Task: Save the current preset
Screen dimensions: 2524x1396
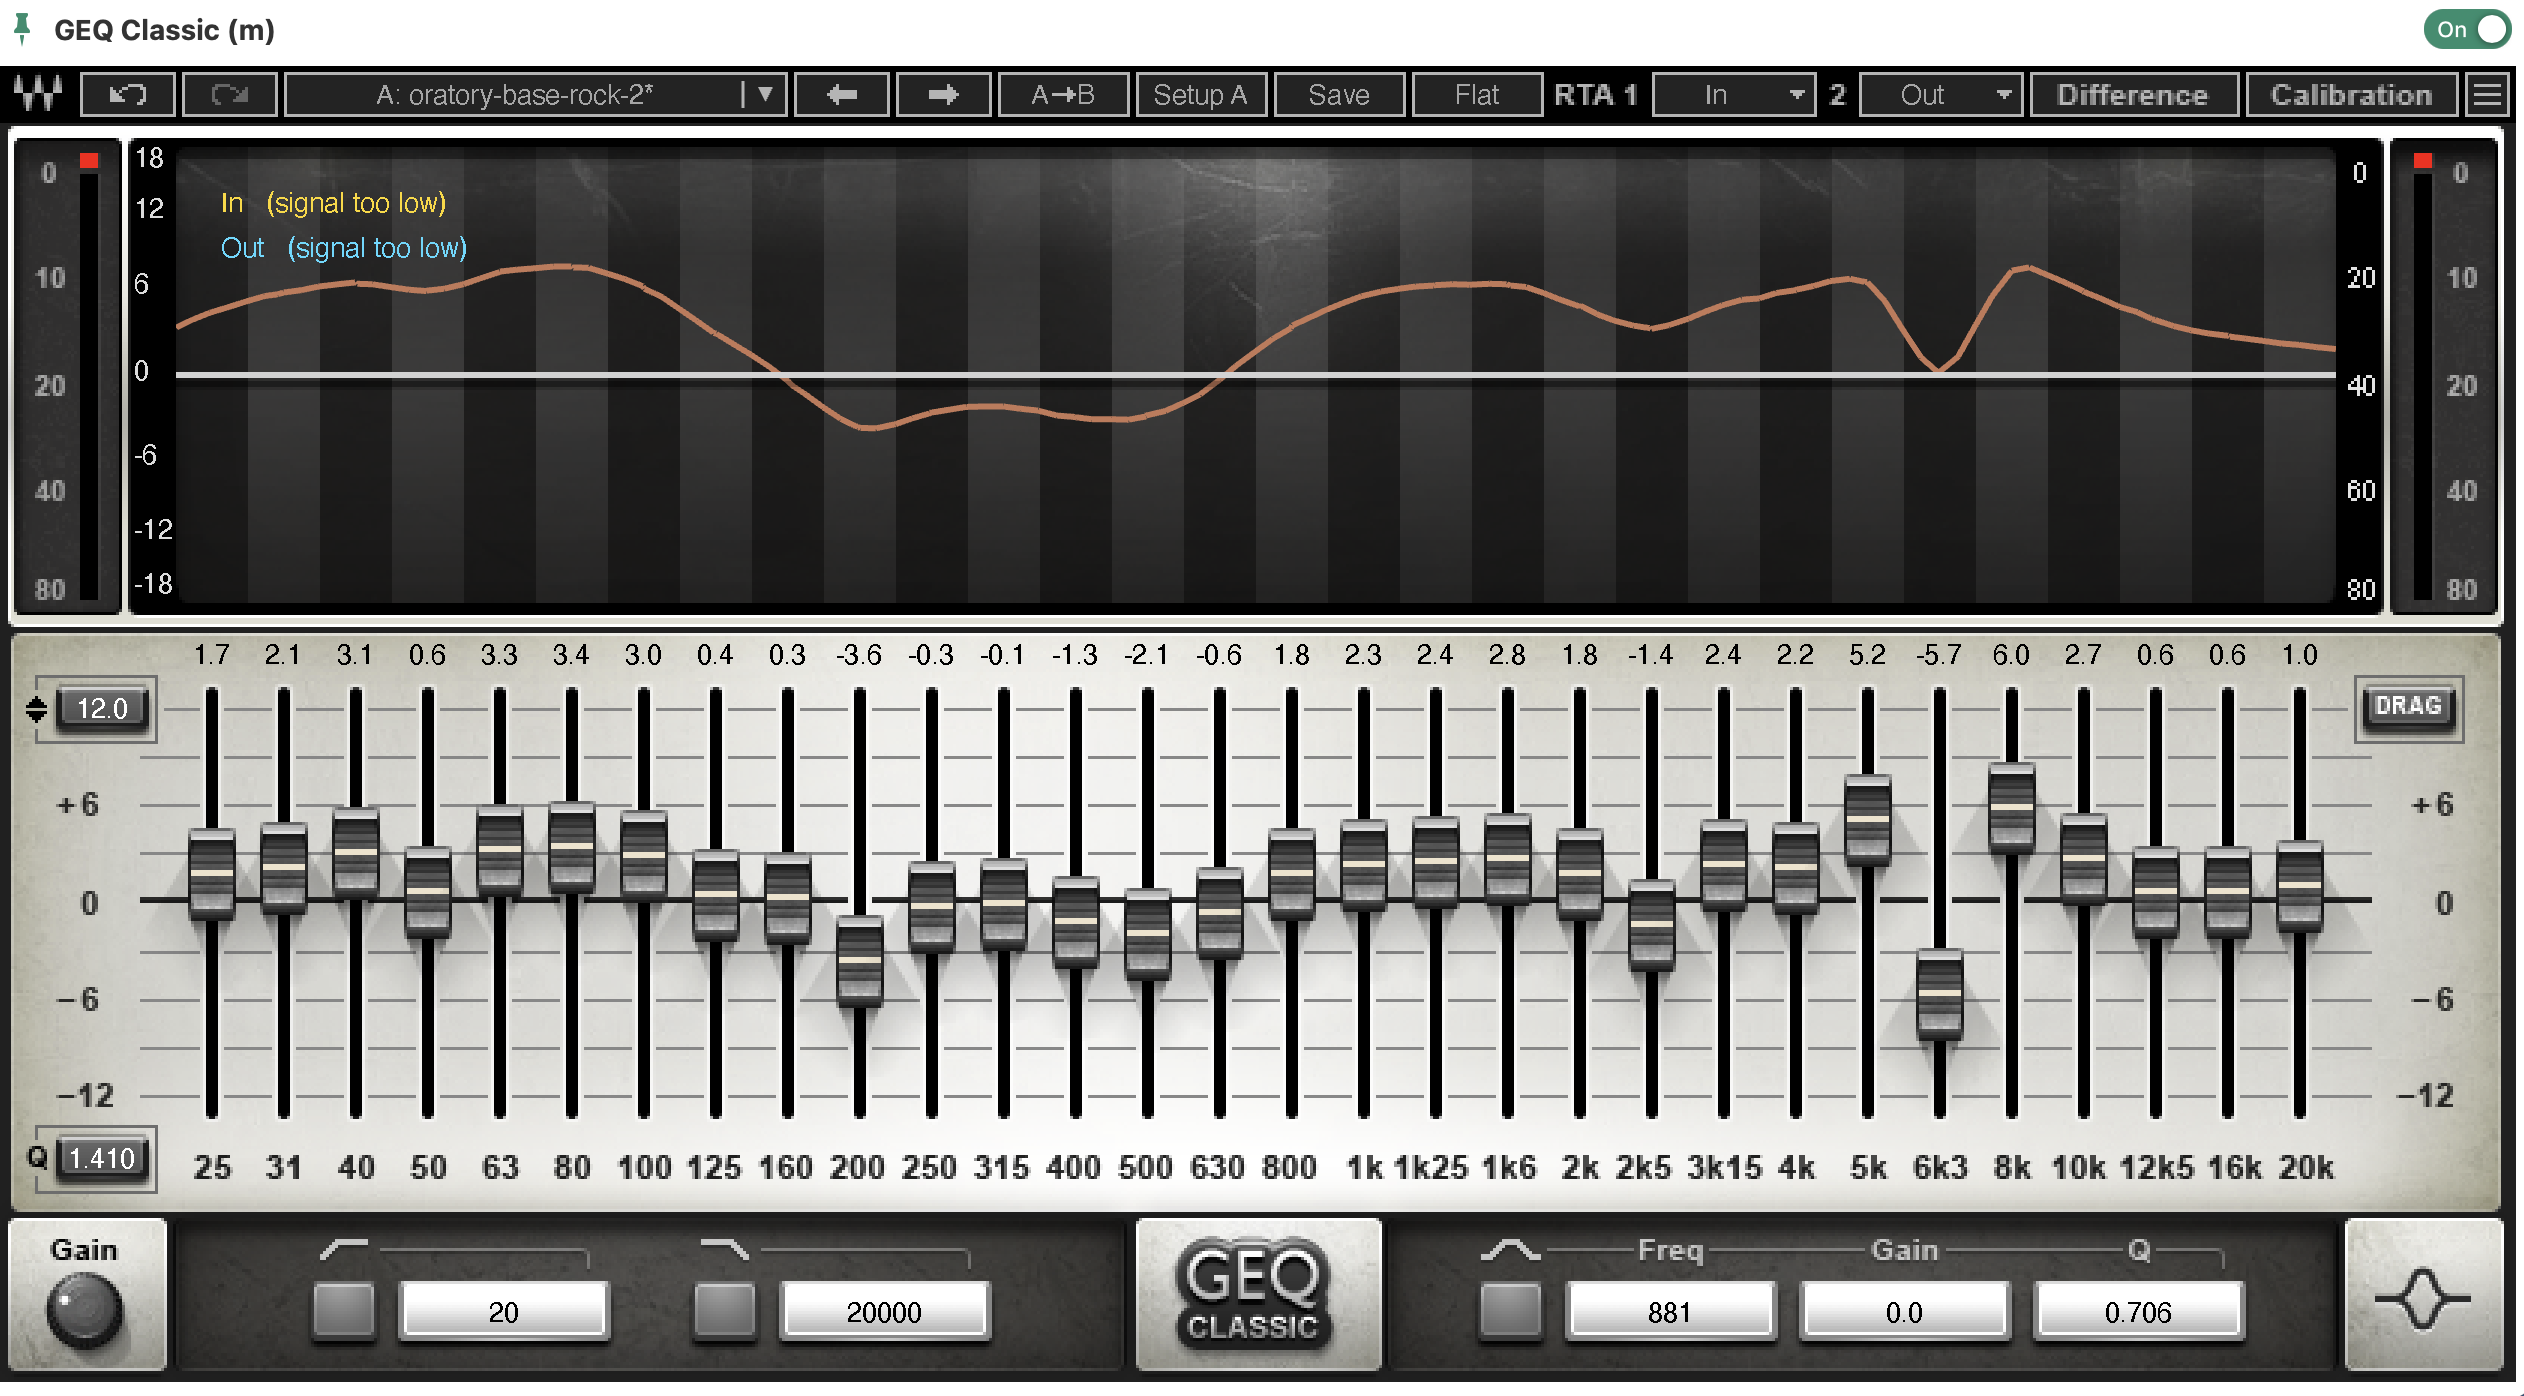Action: (1339, 94)
